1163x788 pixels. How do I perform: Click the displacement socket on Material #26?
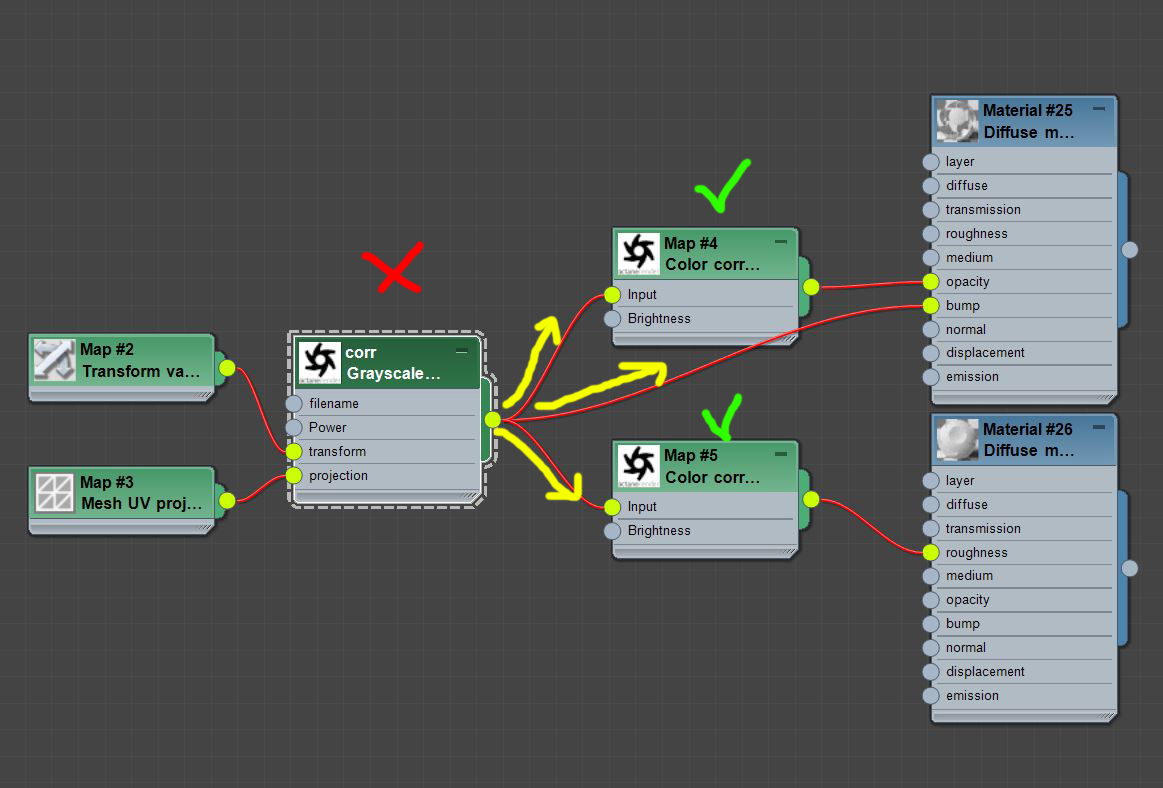pyautogui.click(x=931, y=672)
